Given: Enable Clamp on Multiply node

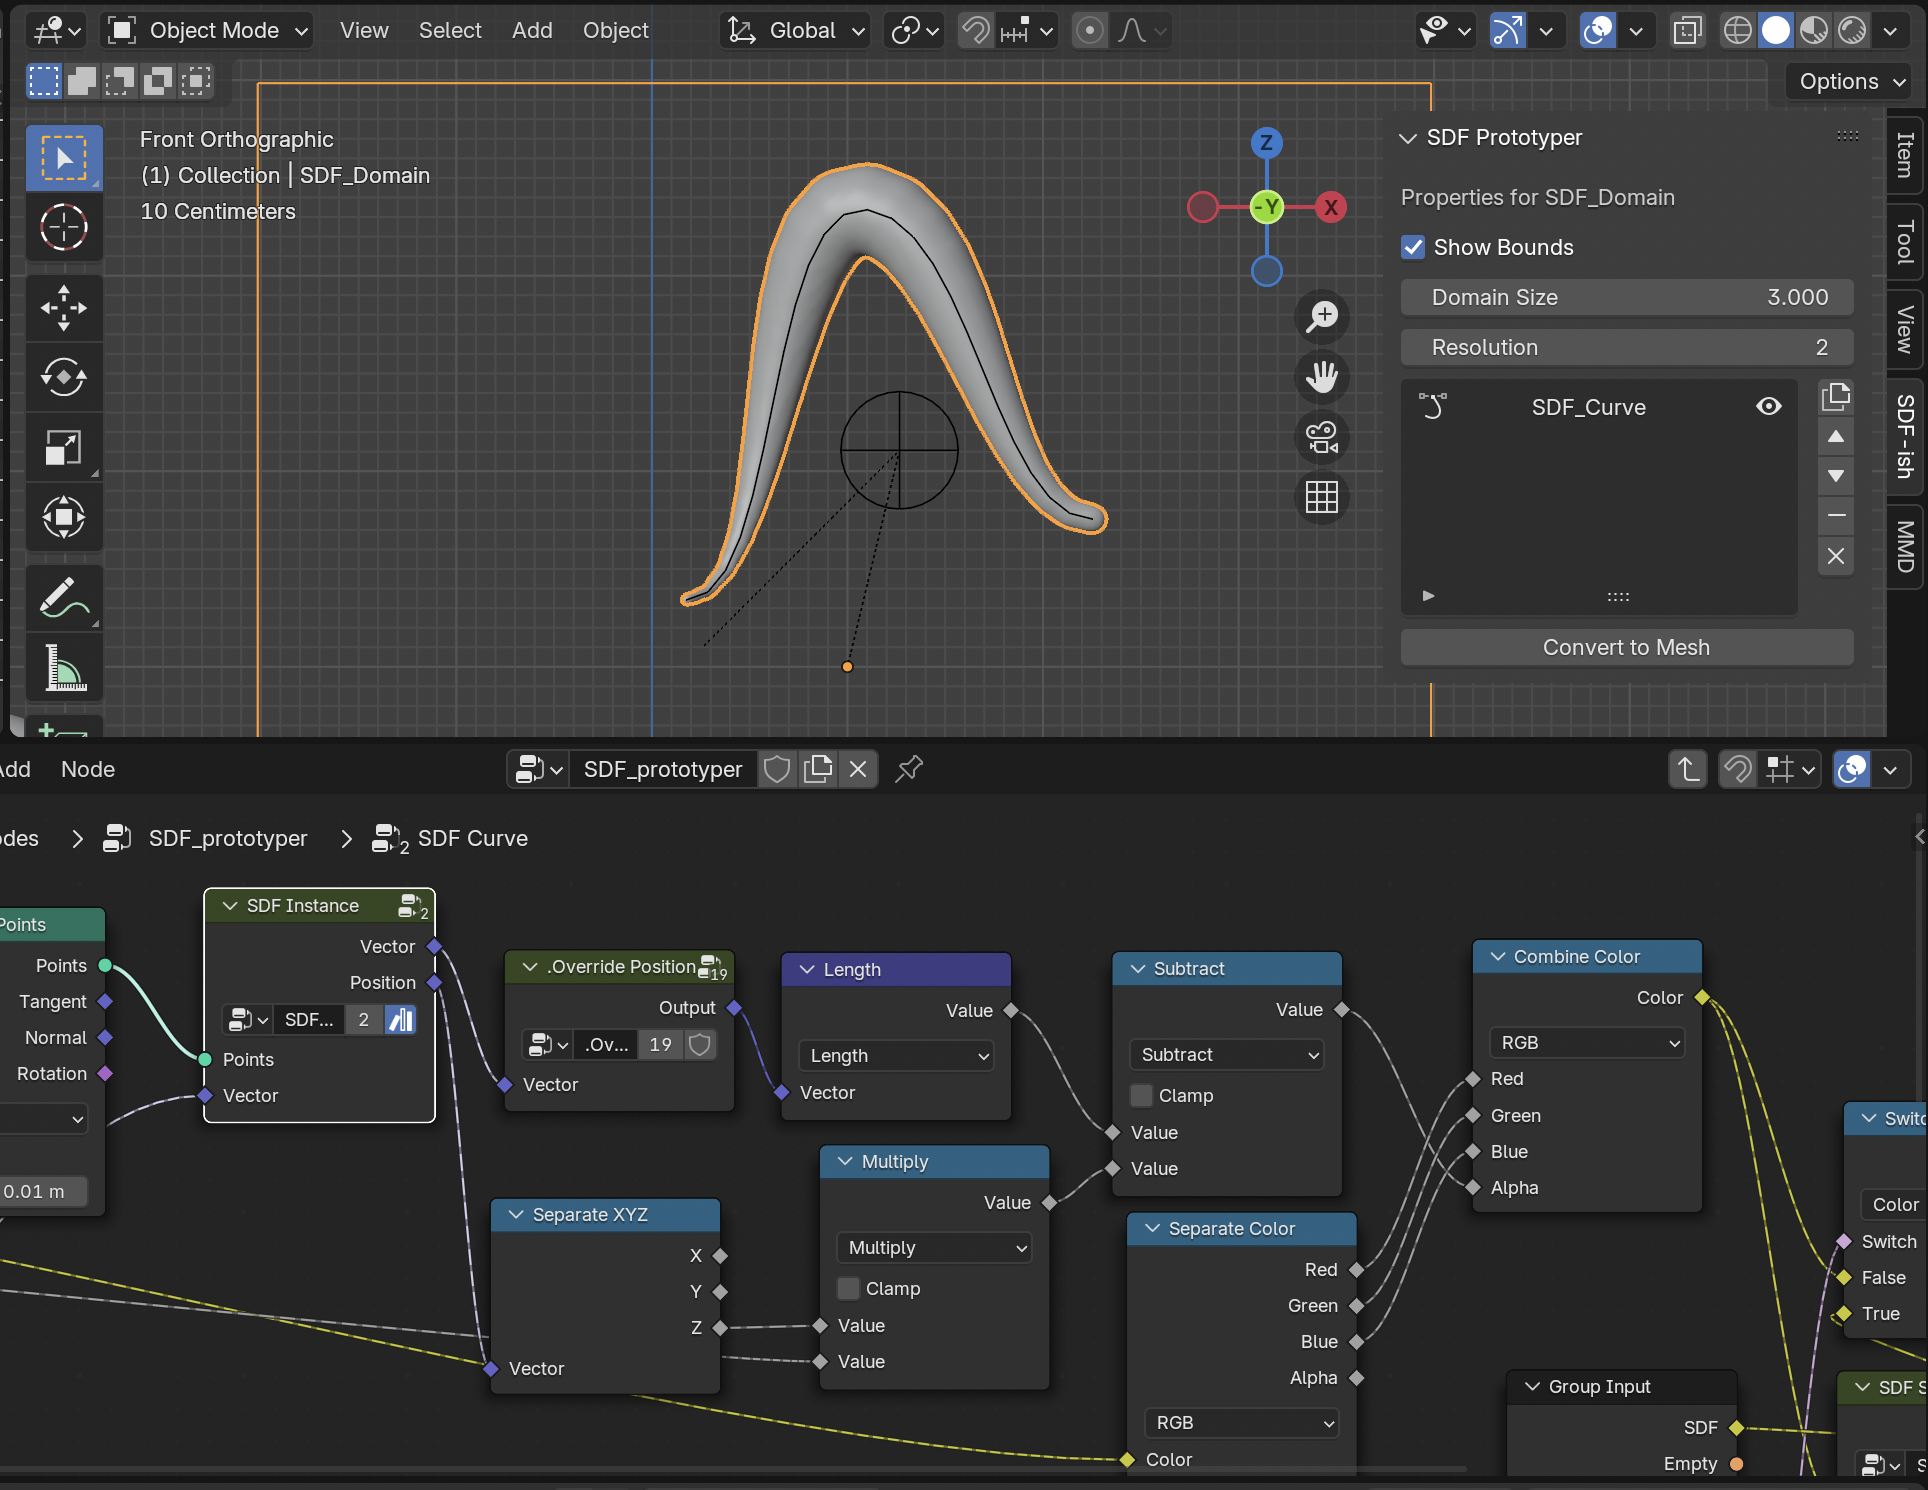Looking at the screenshot, I should (848, 1288).
